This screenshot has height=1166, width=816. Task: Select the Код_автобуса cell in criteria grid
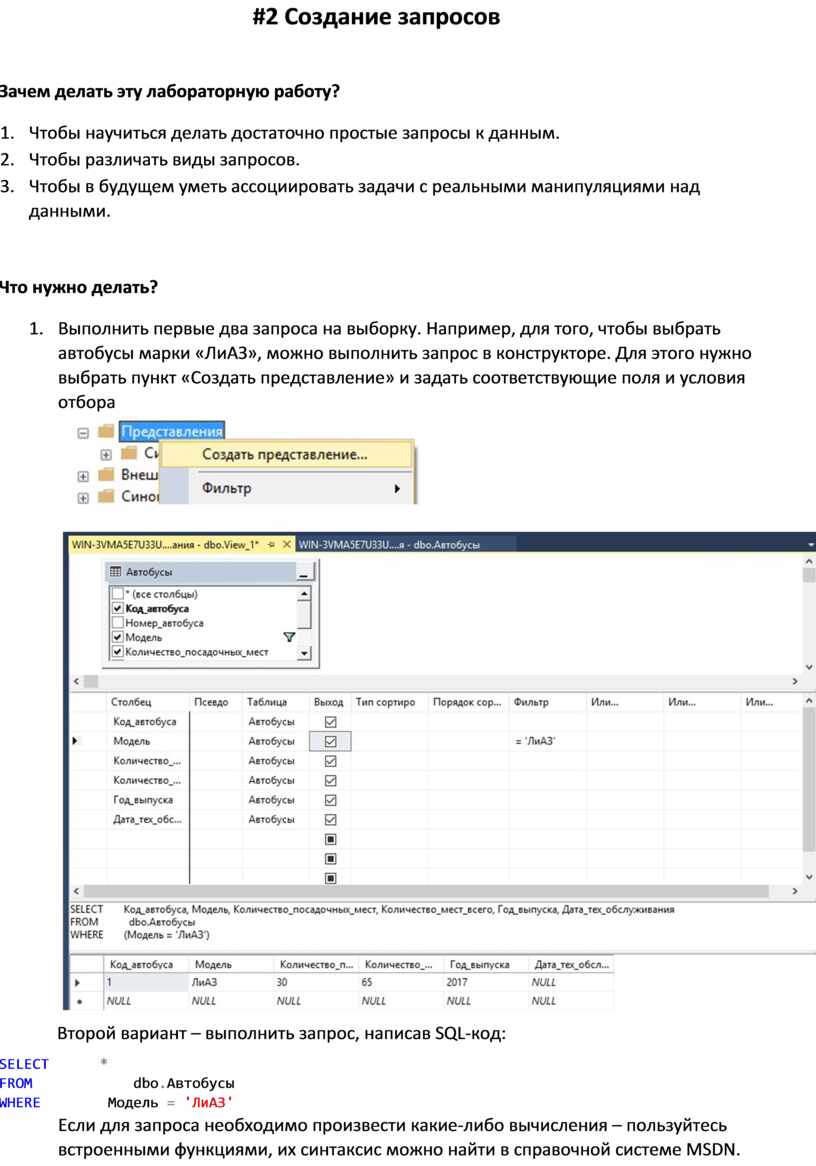(148, 722)
